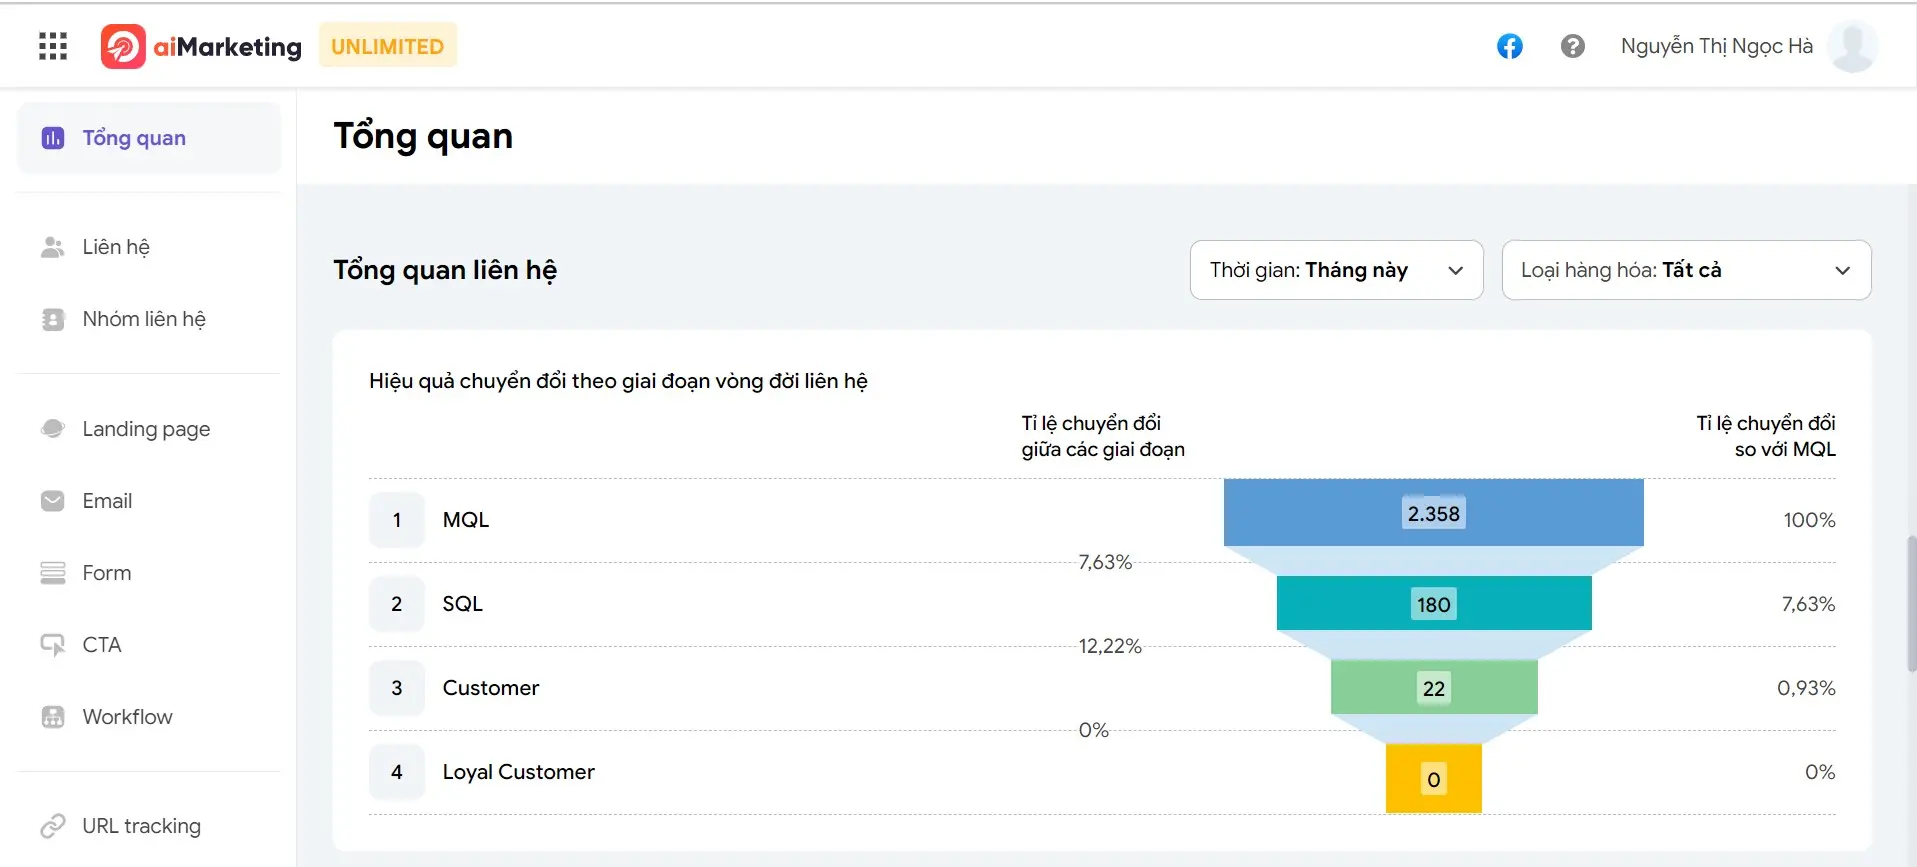The height and width of the screenshot is (867, 1917).
Task: Go to the Tổng quan menu item
Action: click(149, 138)
